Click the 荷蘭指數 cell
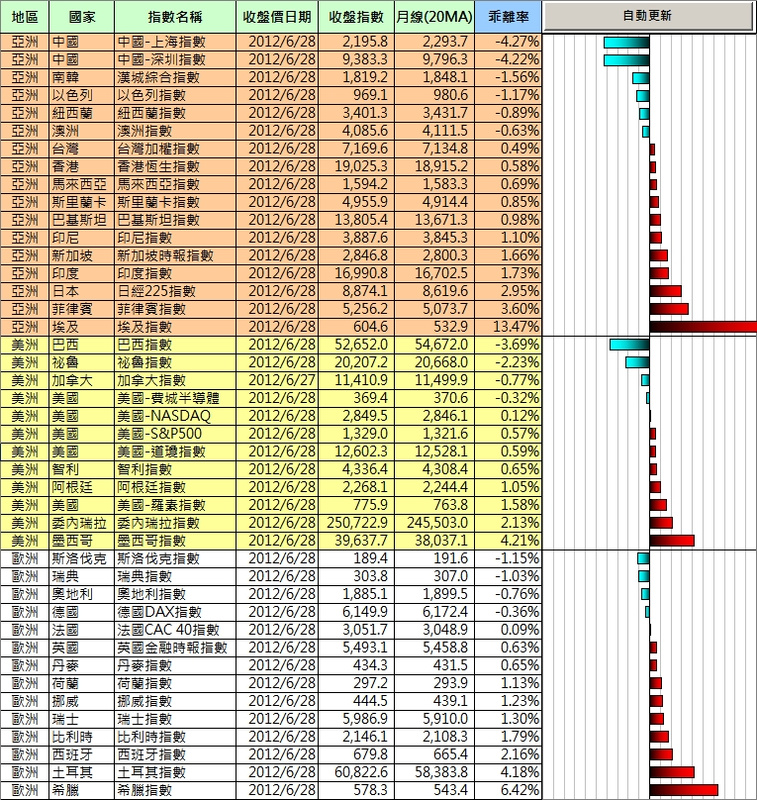The height and width of the screenshot is (800, 757). point(175,684)
